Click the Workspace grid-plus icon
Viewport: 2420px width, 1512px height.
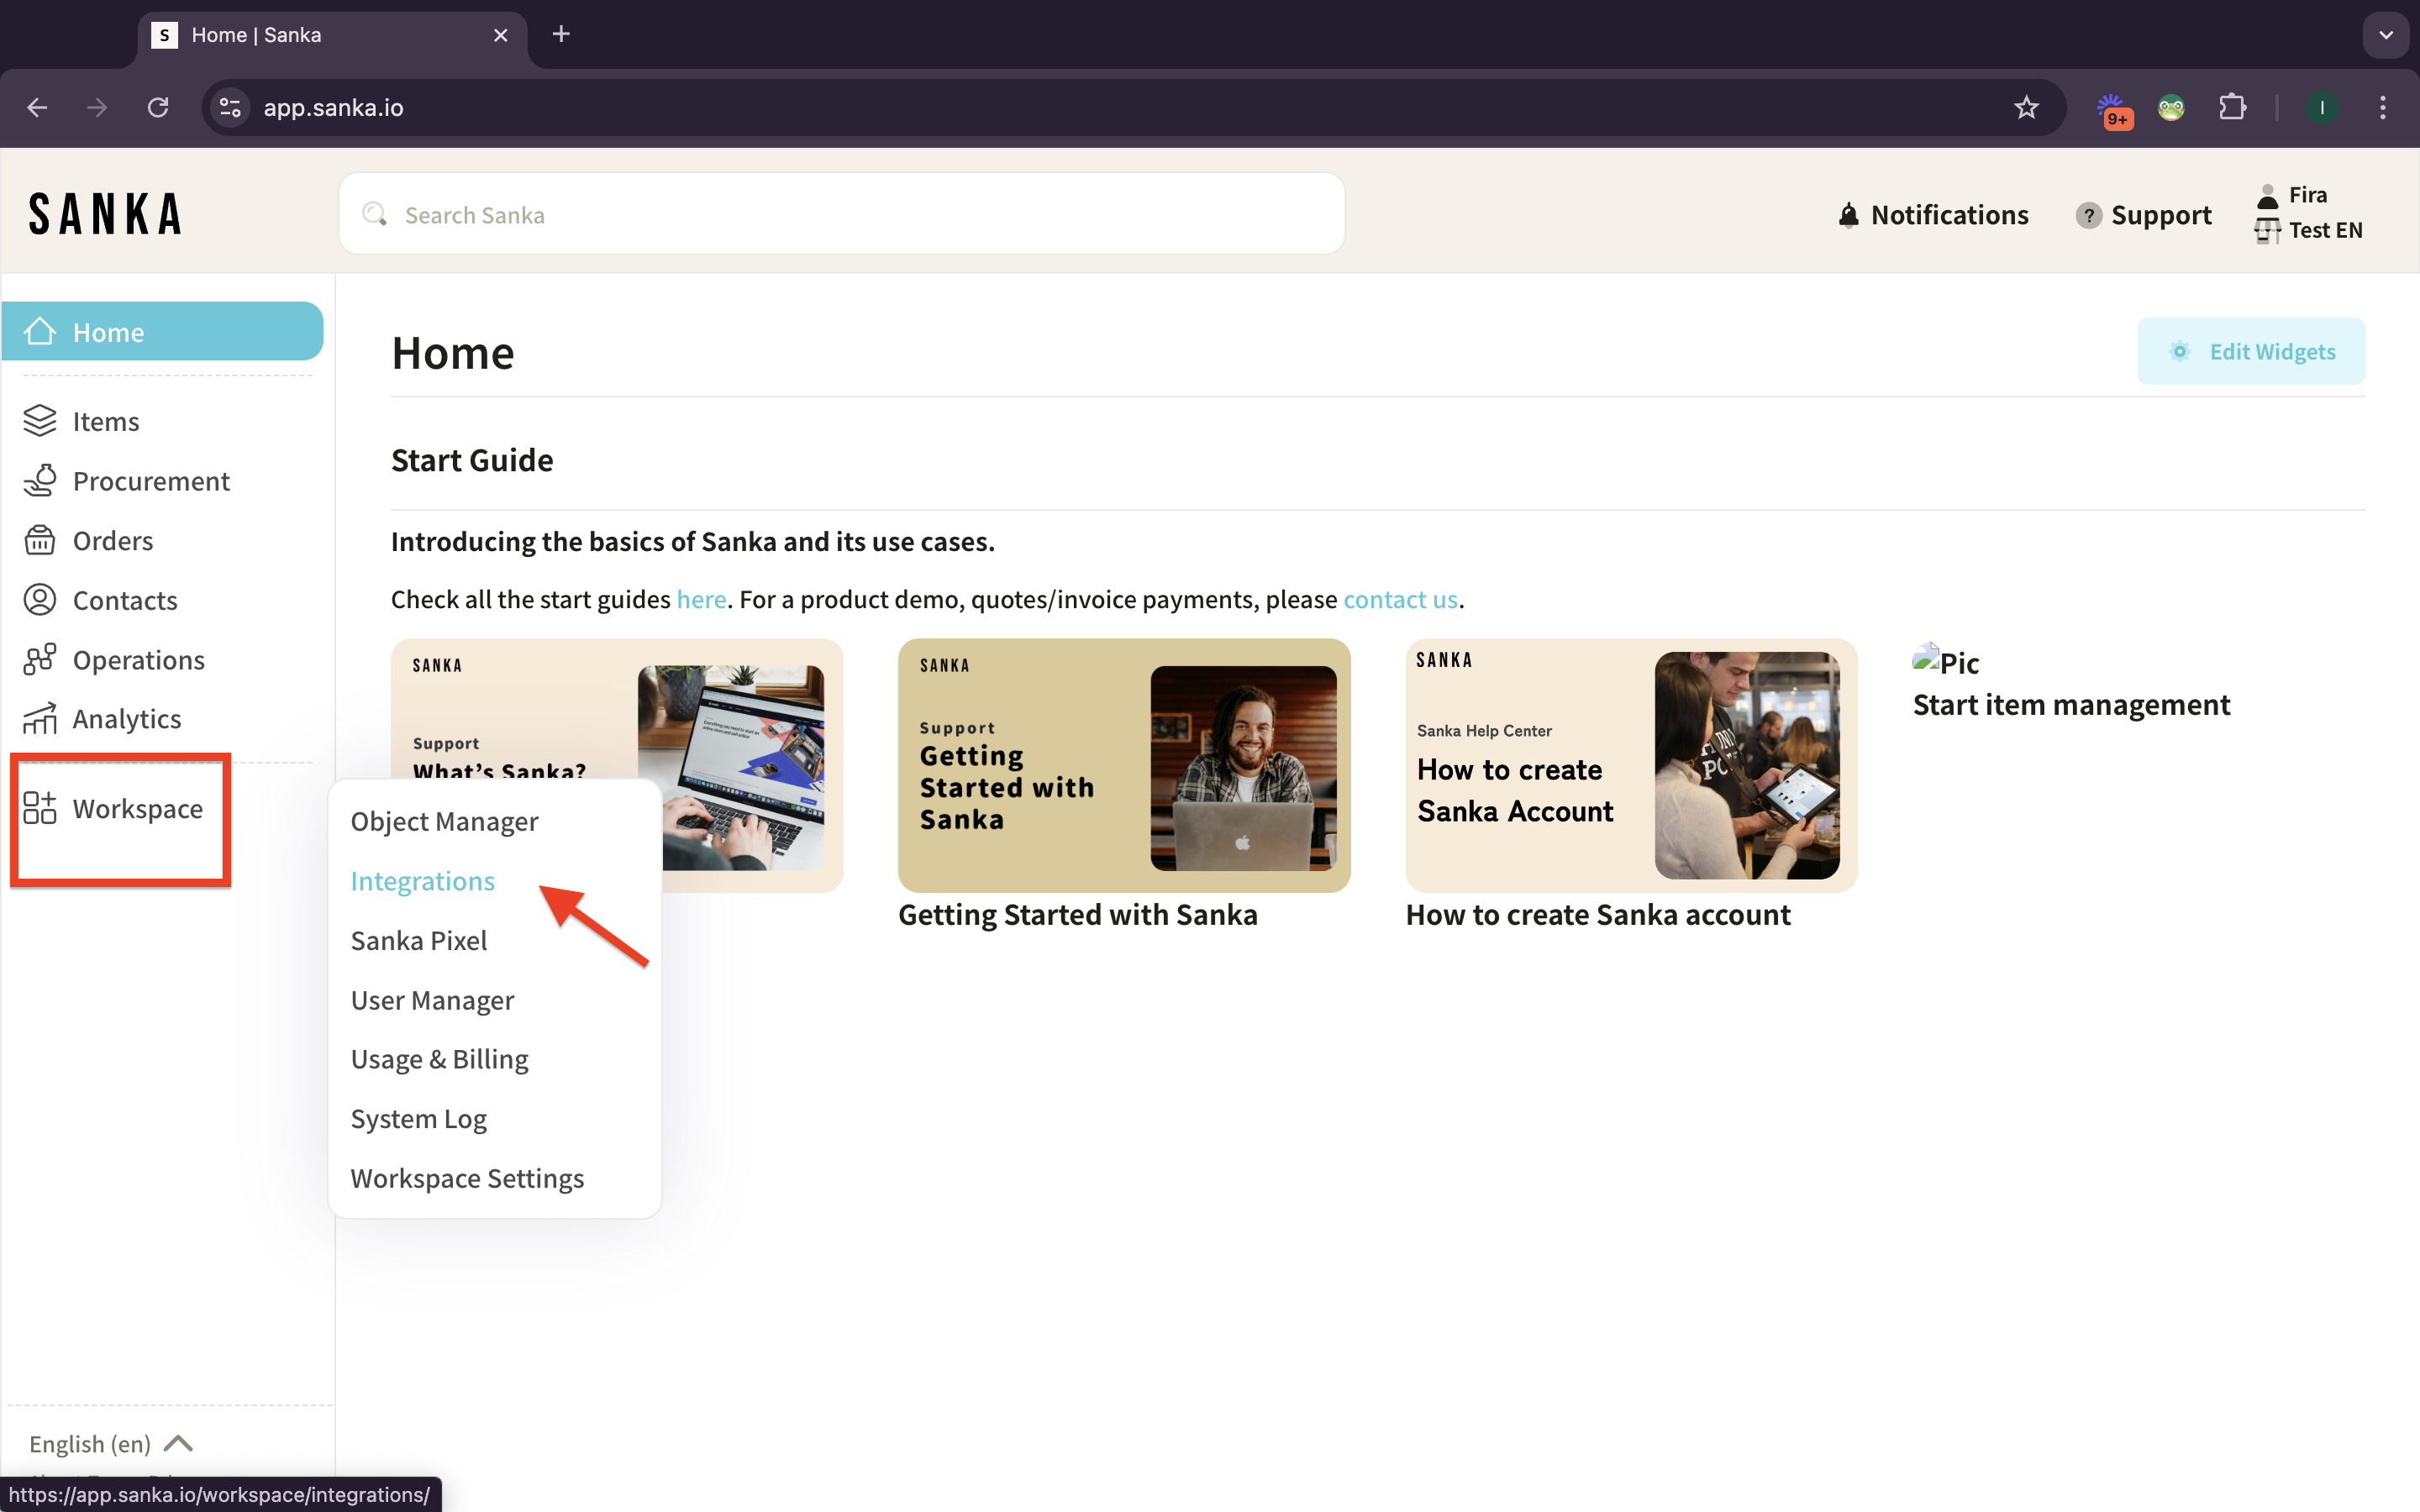(40, 808)
